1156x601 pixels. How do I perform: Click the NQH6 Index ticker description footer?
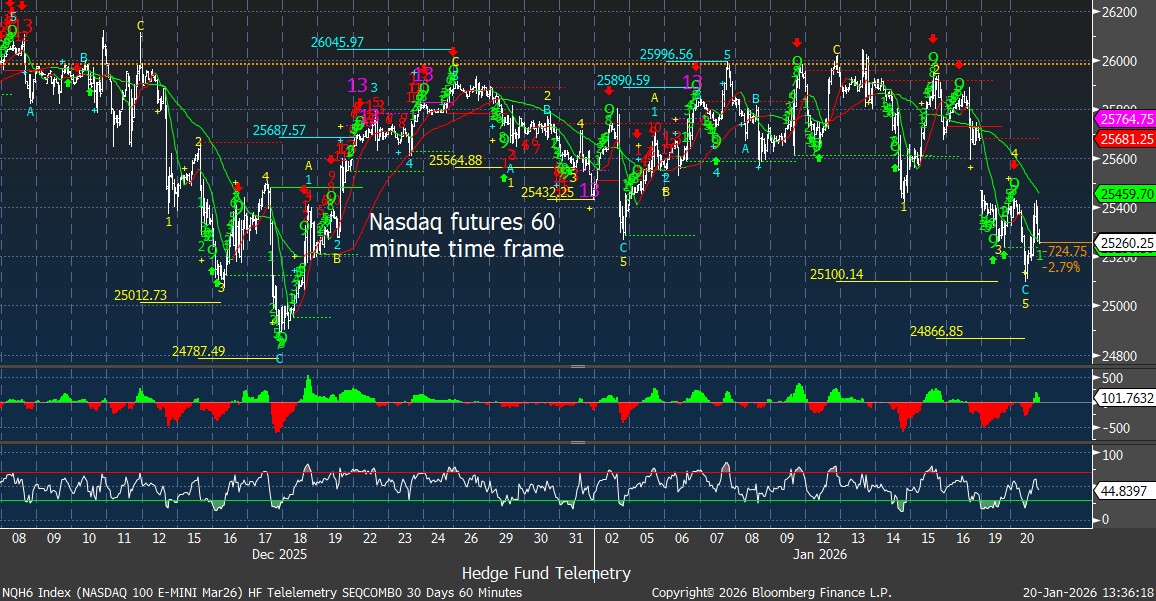click(x=262, y=593)
